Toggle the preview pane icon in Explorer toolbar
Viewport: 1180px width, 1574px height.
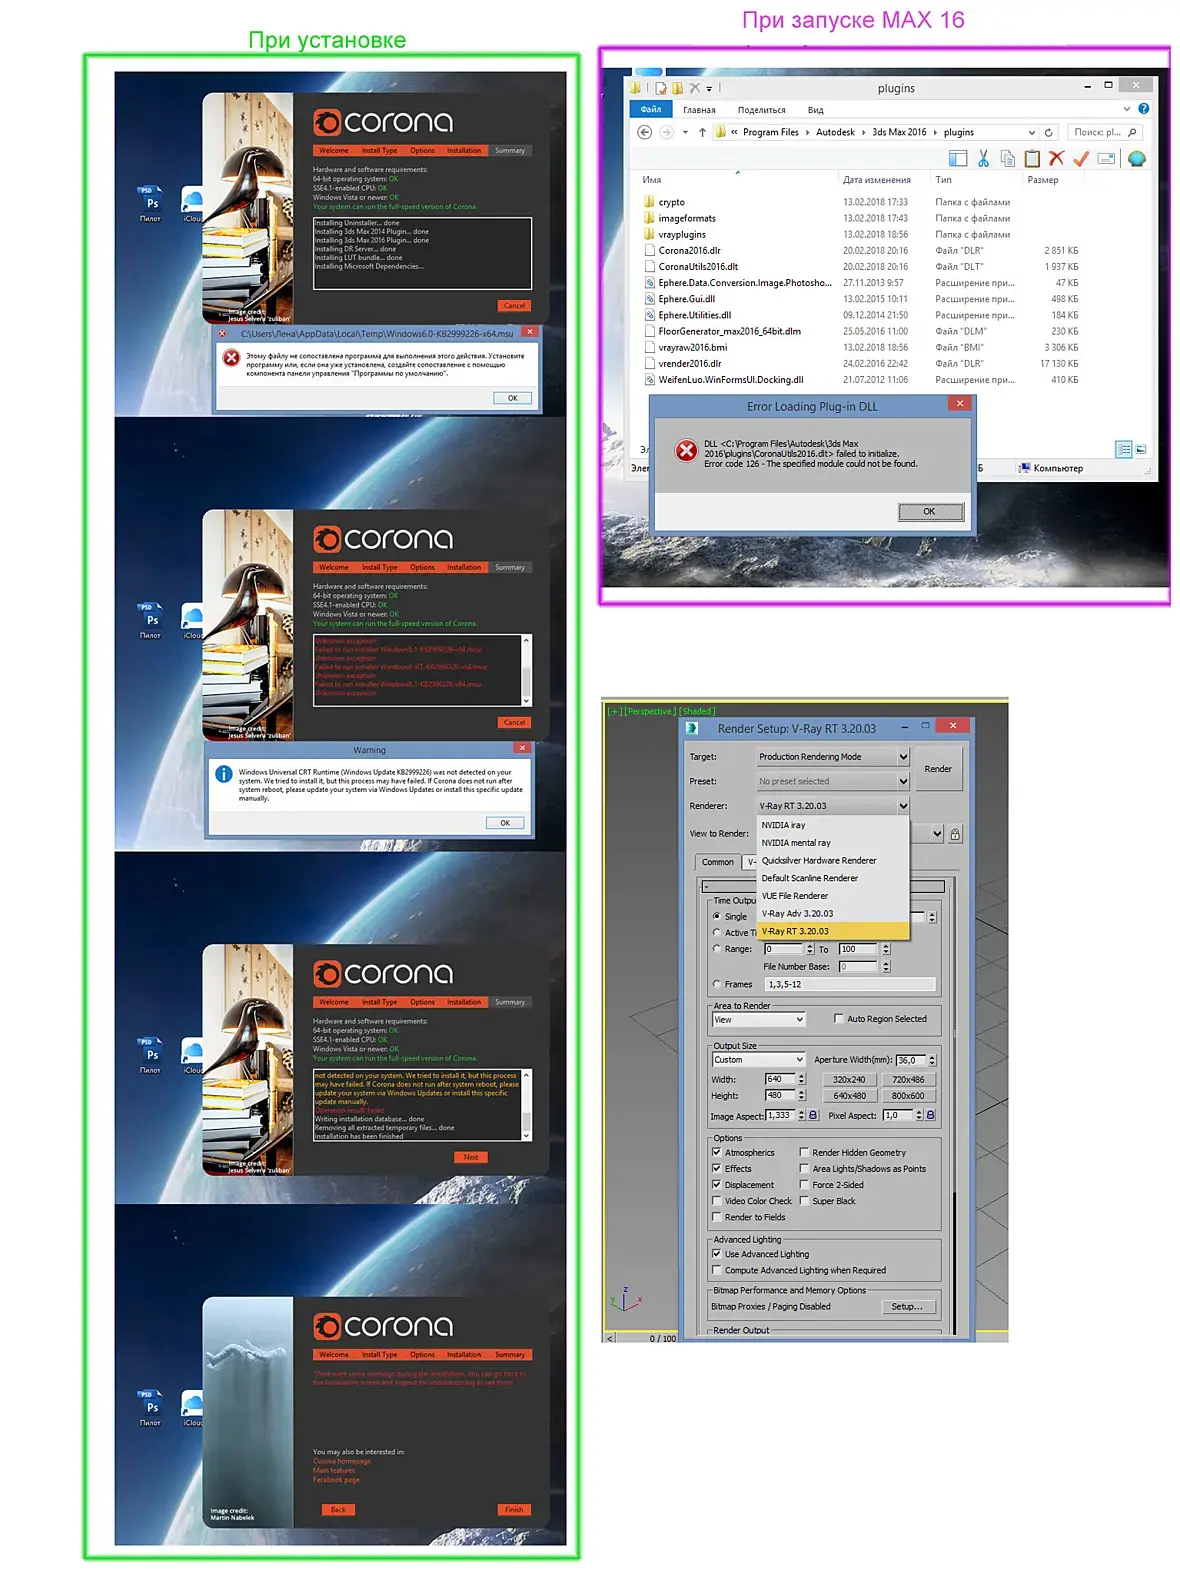tap(958, 159)
